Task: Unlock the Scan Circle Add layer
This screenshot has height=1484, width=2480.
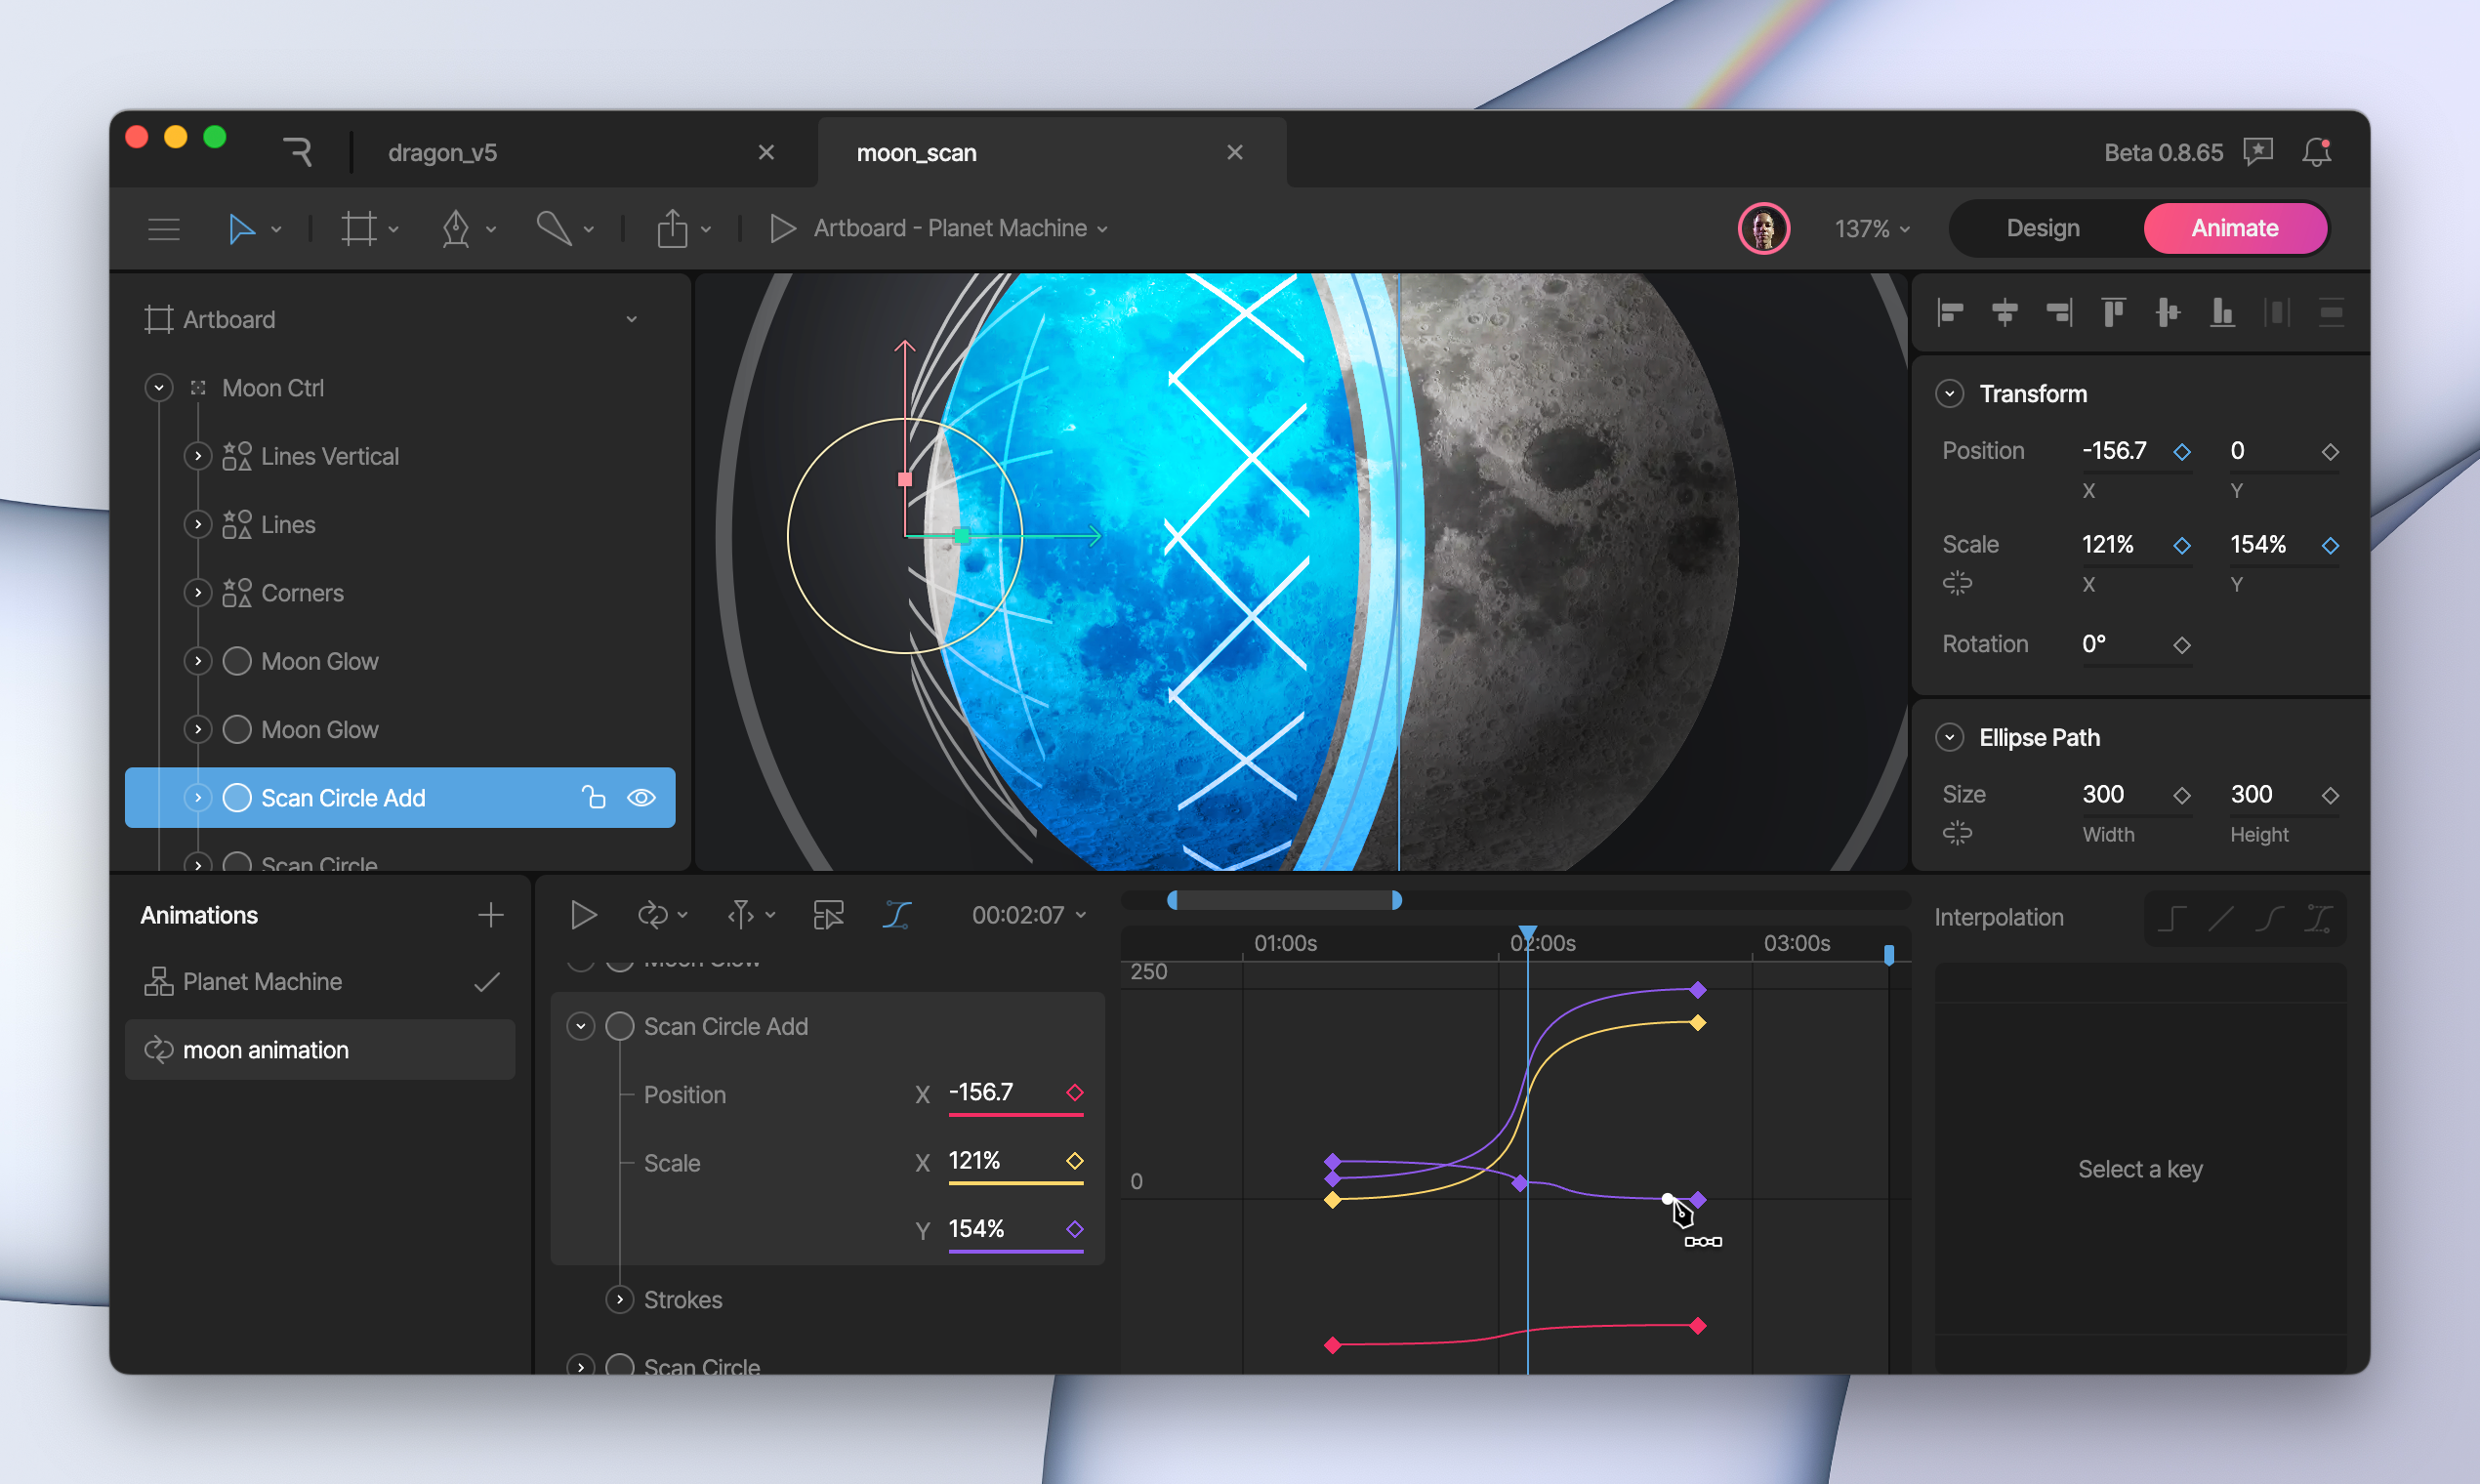Action: [593, 797]
